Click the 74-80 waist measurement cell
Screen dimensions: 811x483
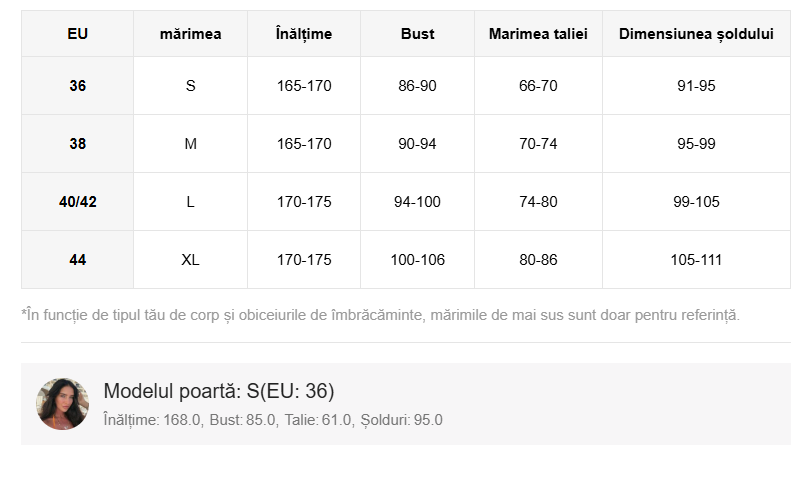(538, 202)
